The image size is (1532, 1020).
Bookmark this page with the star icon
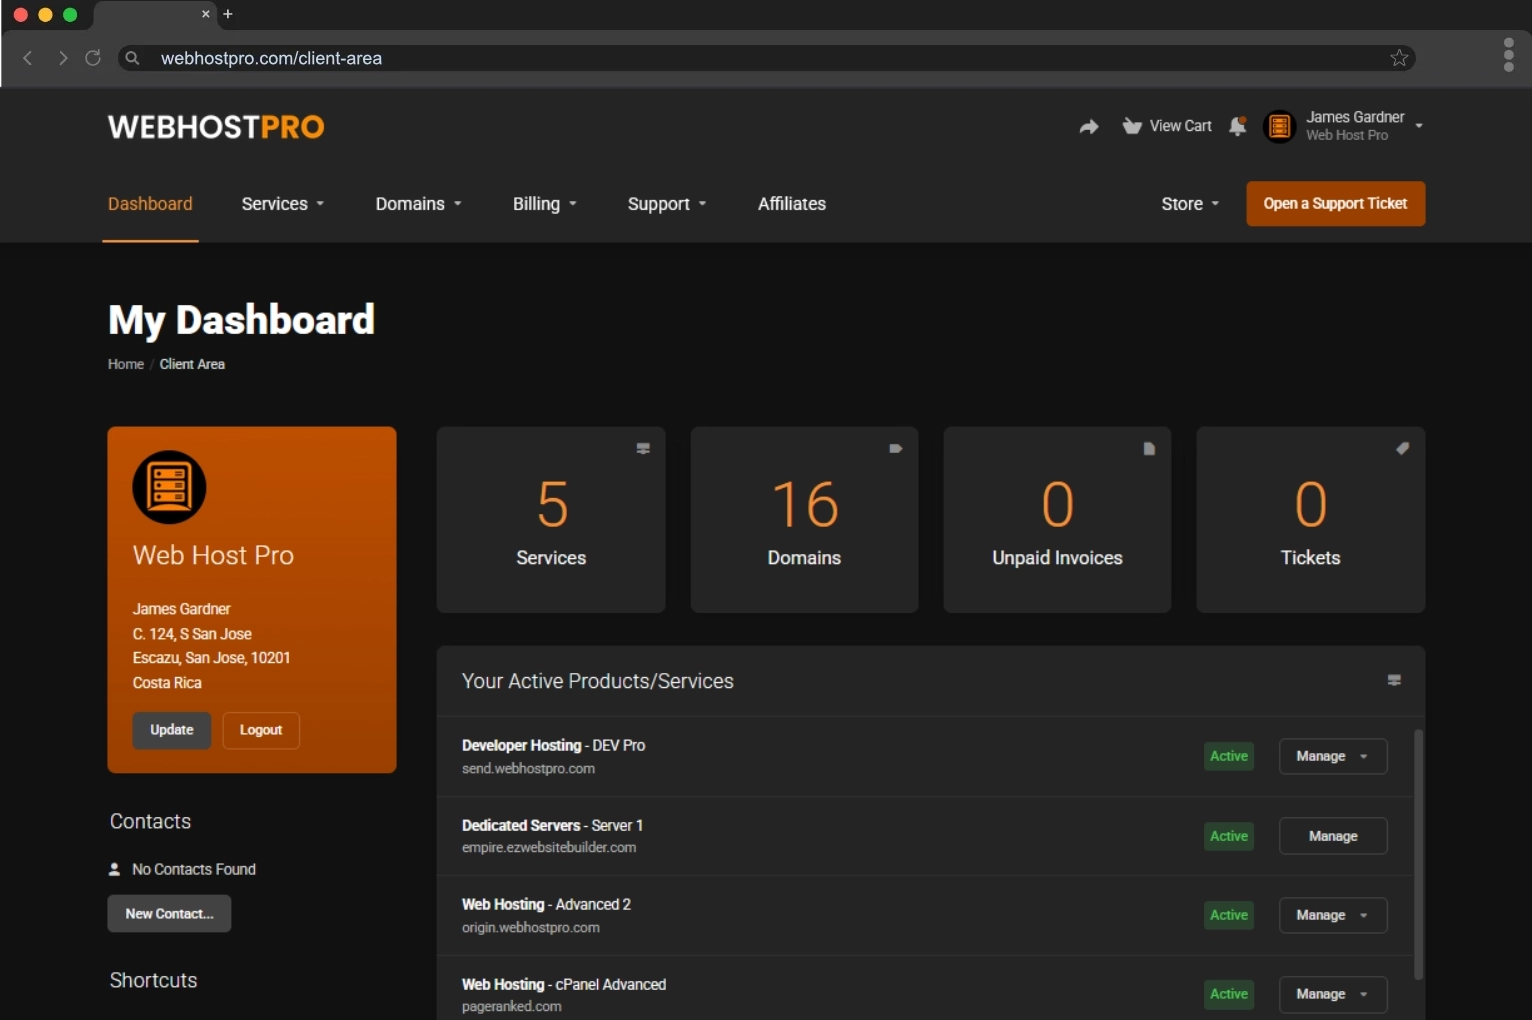point(1399,58)
